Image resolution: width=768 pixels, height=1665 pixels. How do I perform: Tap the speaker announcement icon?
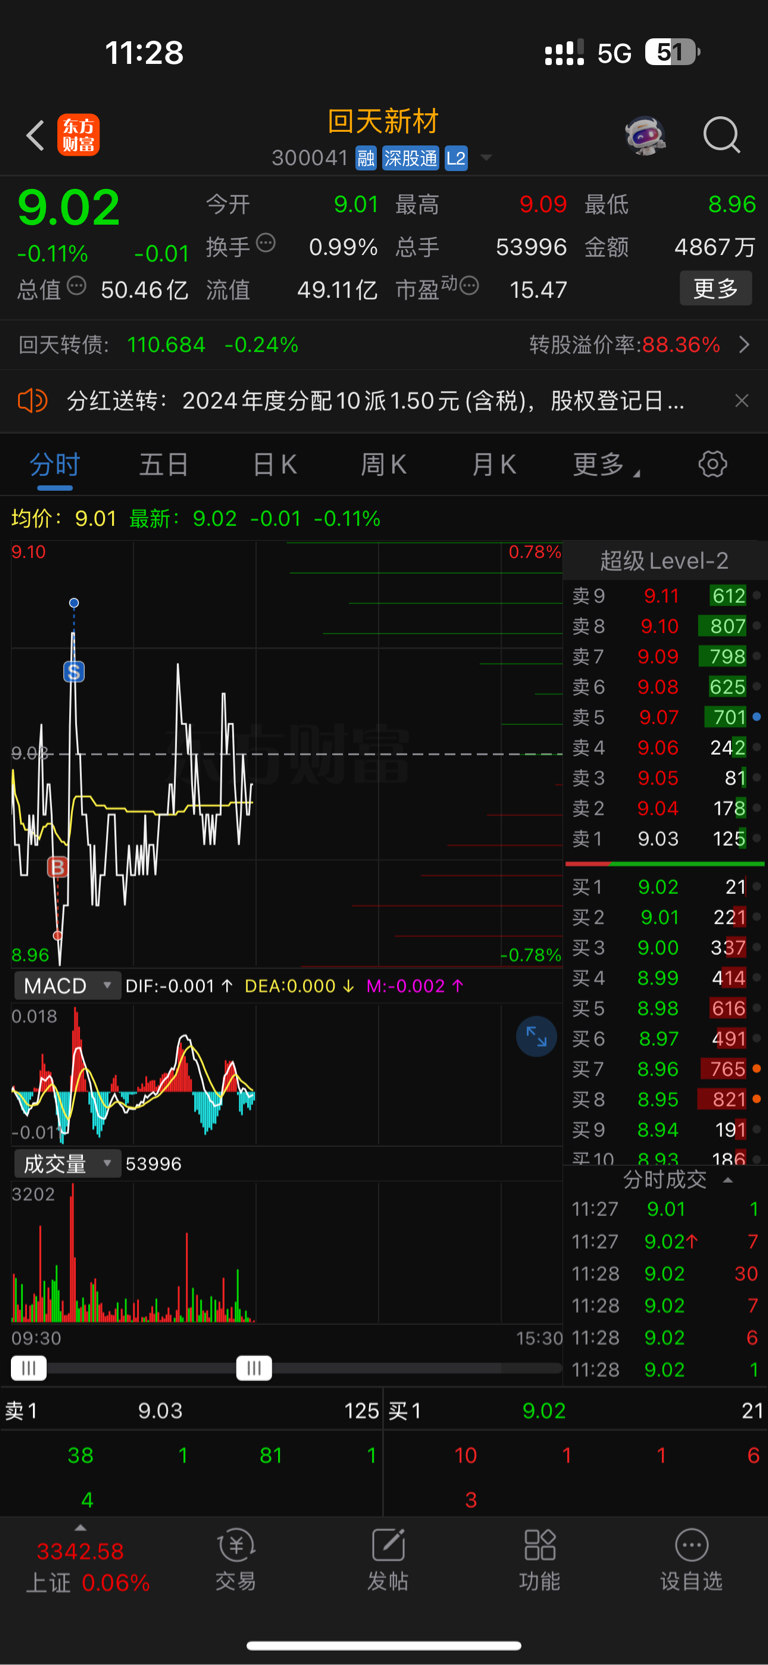pos(33,401)
